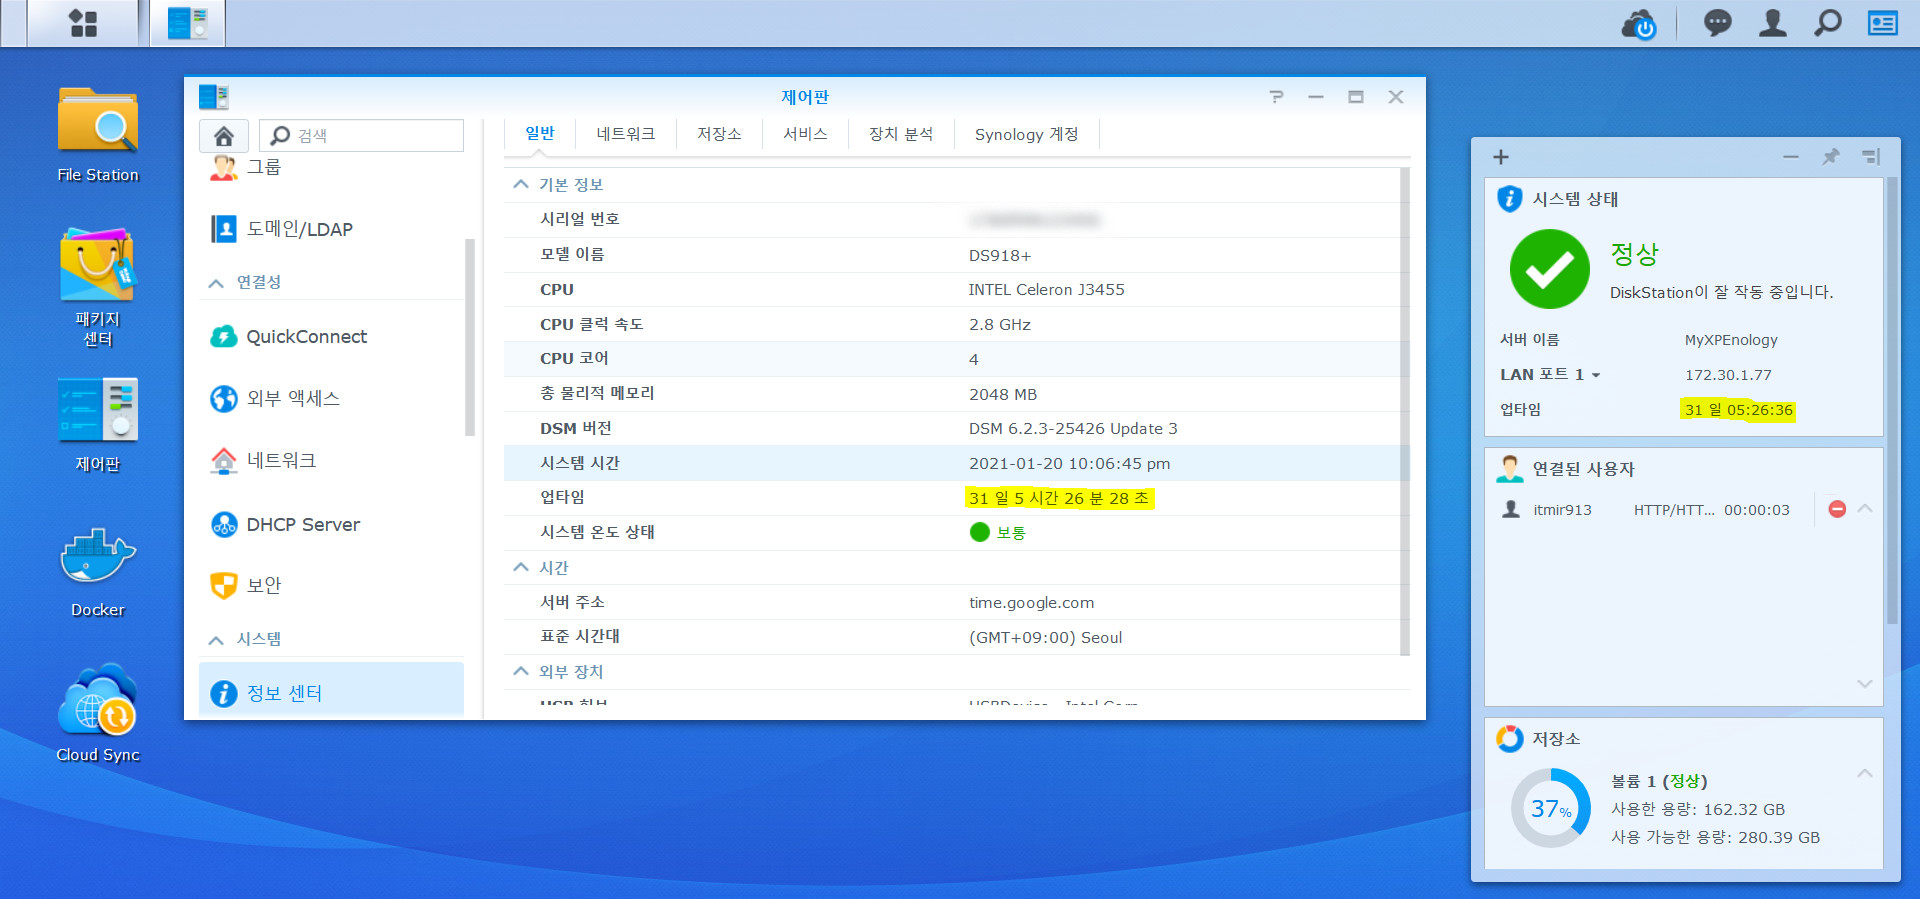1920x899 pixels.
Task: Collapse the 연결성 sidebar section
Action: pyautogui.click(x=216, y=283)
